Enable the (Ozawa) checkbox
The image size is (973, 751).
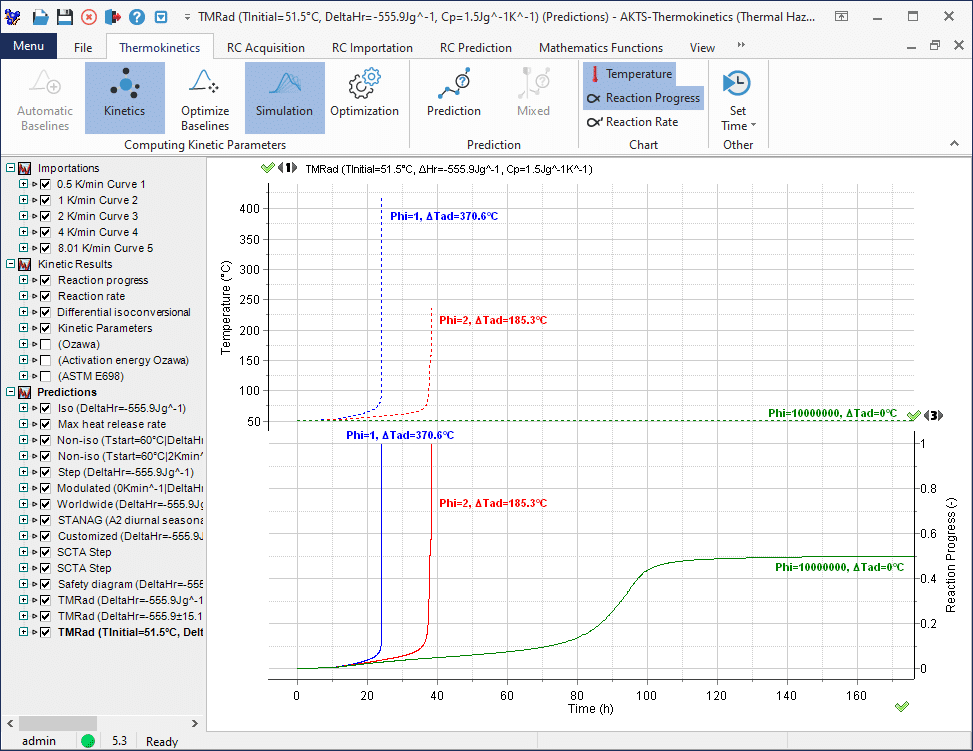[45, 344]
